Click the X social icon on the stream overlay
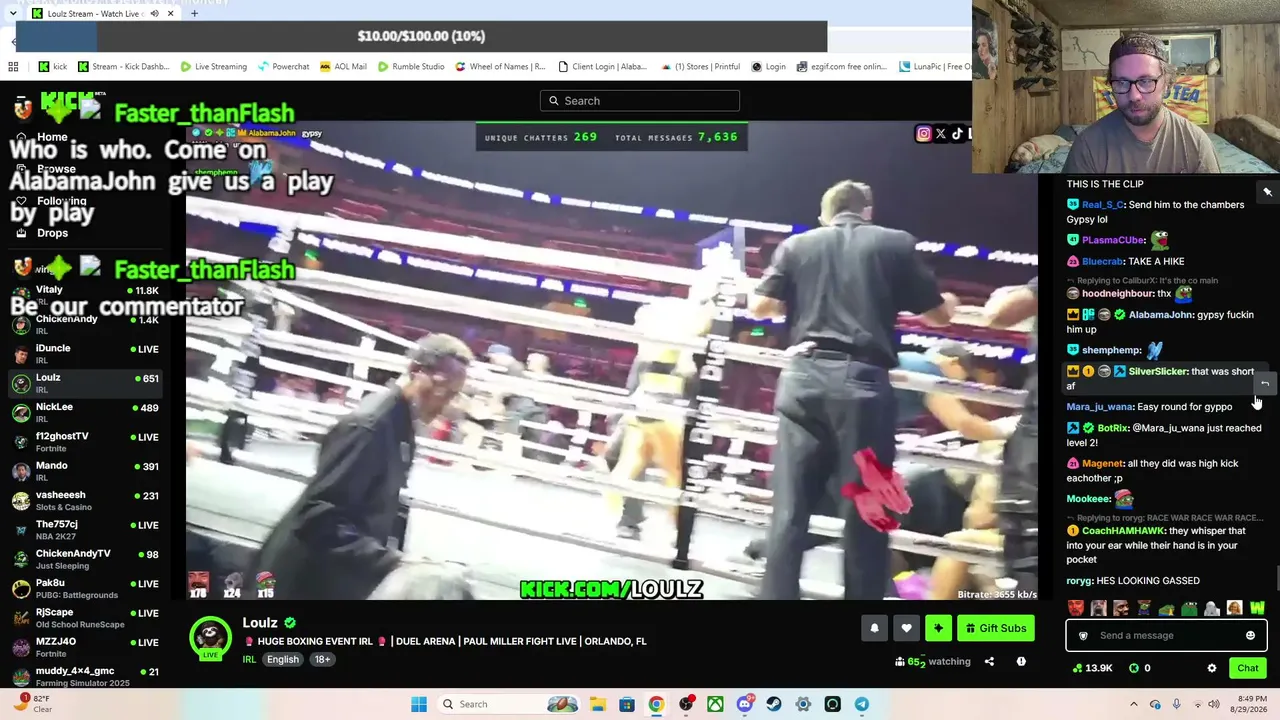The width and height of the screenshot is (1280, 720). coord(940,134)
